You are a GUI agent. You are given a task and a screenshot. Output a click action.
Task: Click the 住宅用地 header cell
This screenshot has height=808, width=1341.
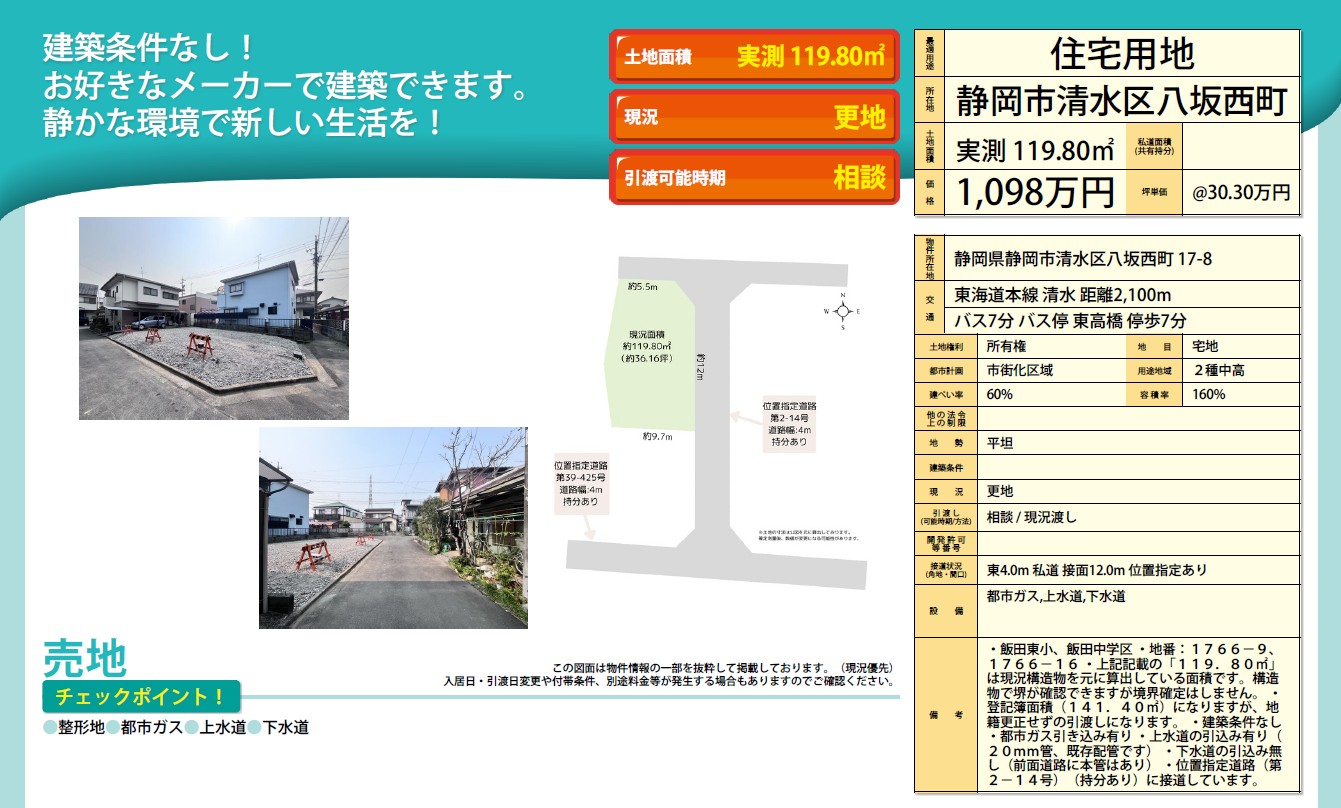[1122, 52]
